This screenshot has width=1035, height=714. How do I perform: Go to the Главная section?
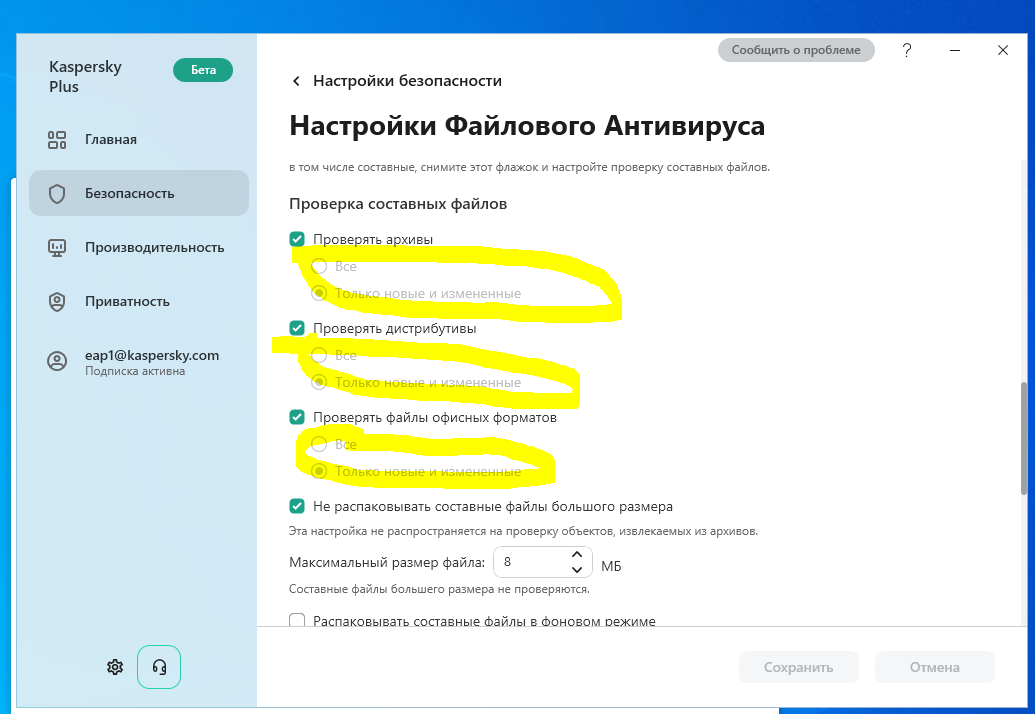tap(139, 140)
